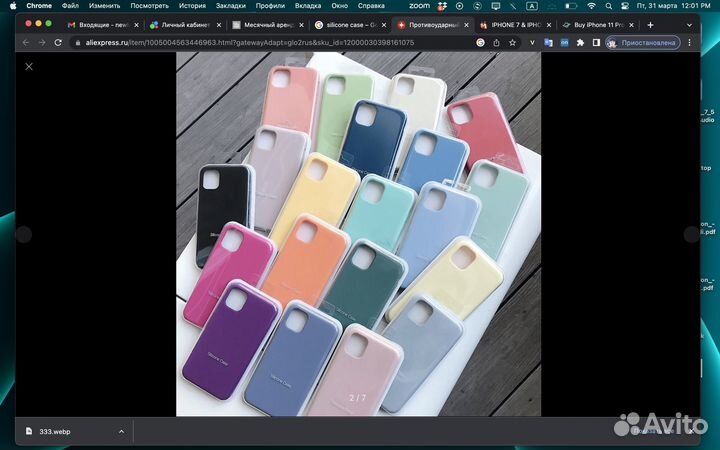Open Control Center icon

click(x=624, y=6)
